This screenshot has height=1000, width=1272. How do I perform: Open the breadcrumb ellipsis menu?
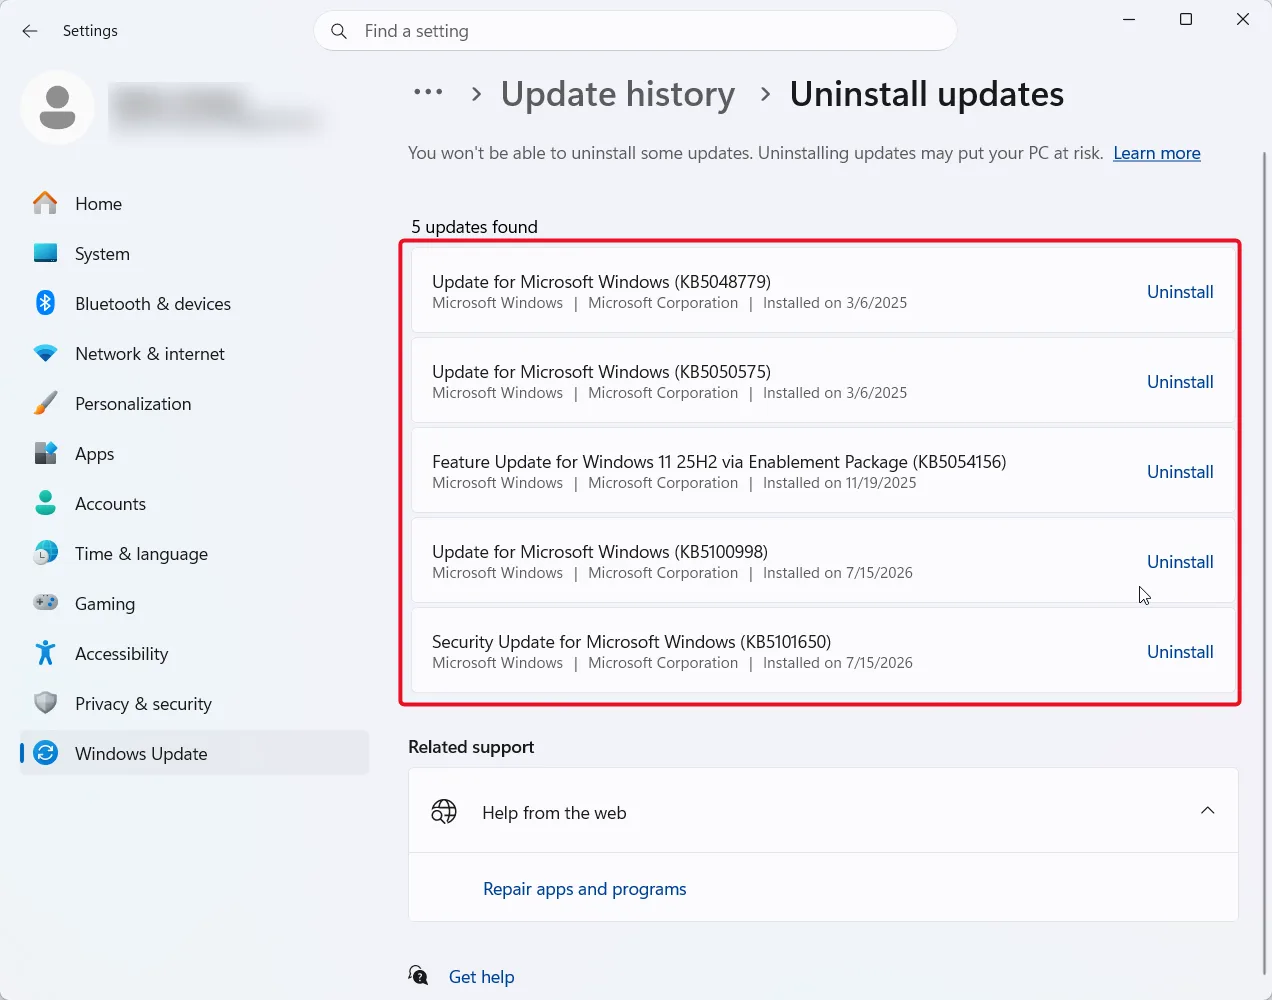tap(428, 92)
